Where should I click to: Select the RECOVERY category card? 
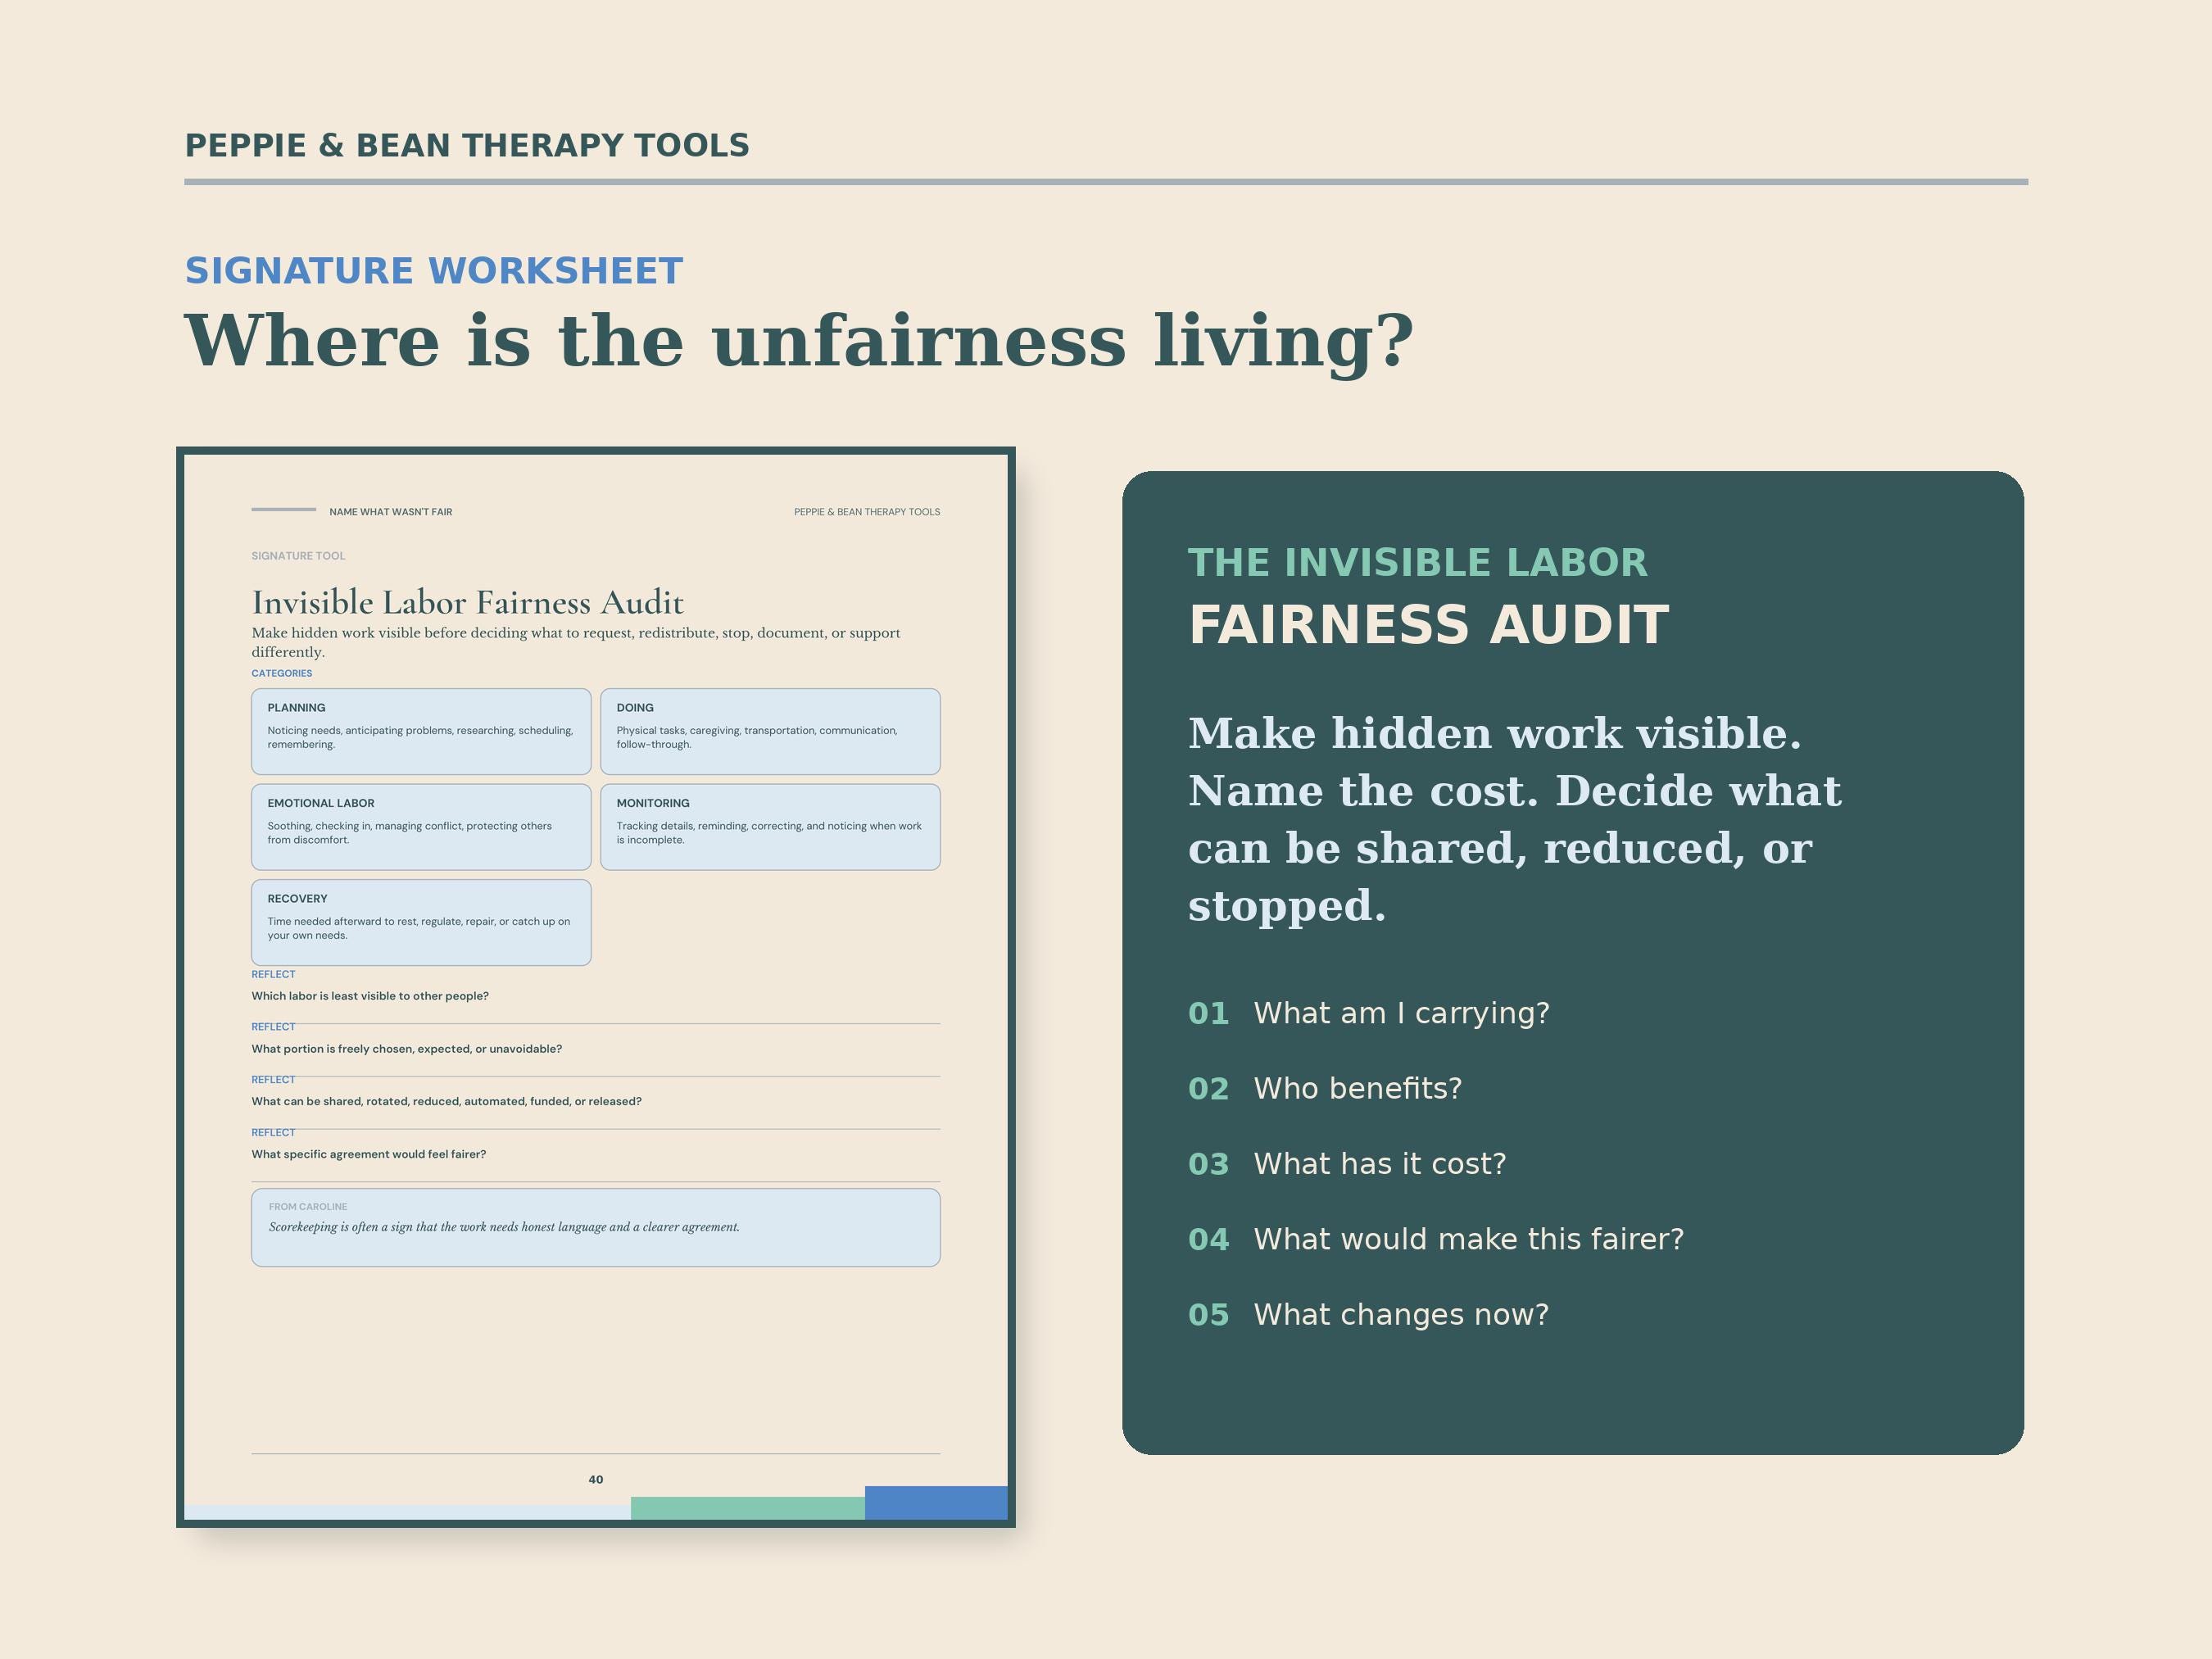[421, 922]
